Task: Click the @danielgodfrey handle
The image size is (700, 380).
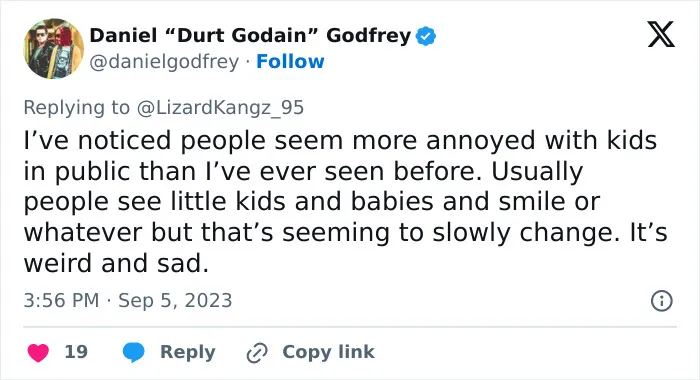Action: pos(164,62)
